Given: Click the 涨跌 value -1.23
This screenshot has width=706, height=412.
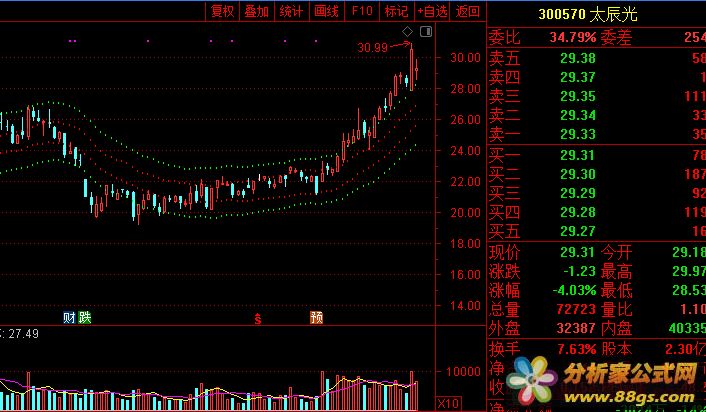Looking at the screenshot, I should (579, 272).
